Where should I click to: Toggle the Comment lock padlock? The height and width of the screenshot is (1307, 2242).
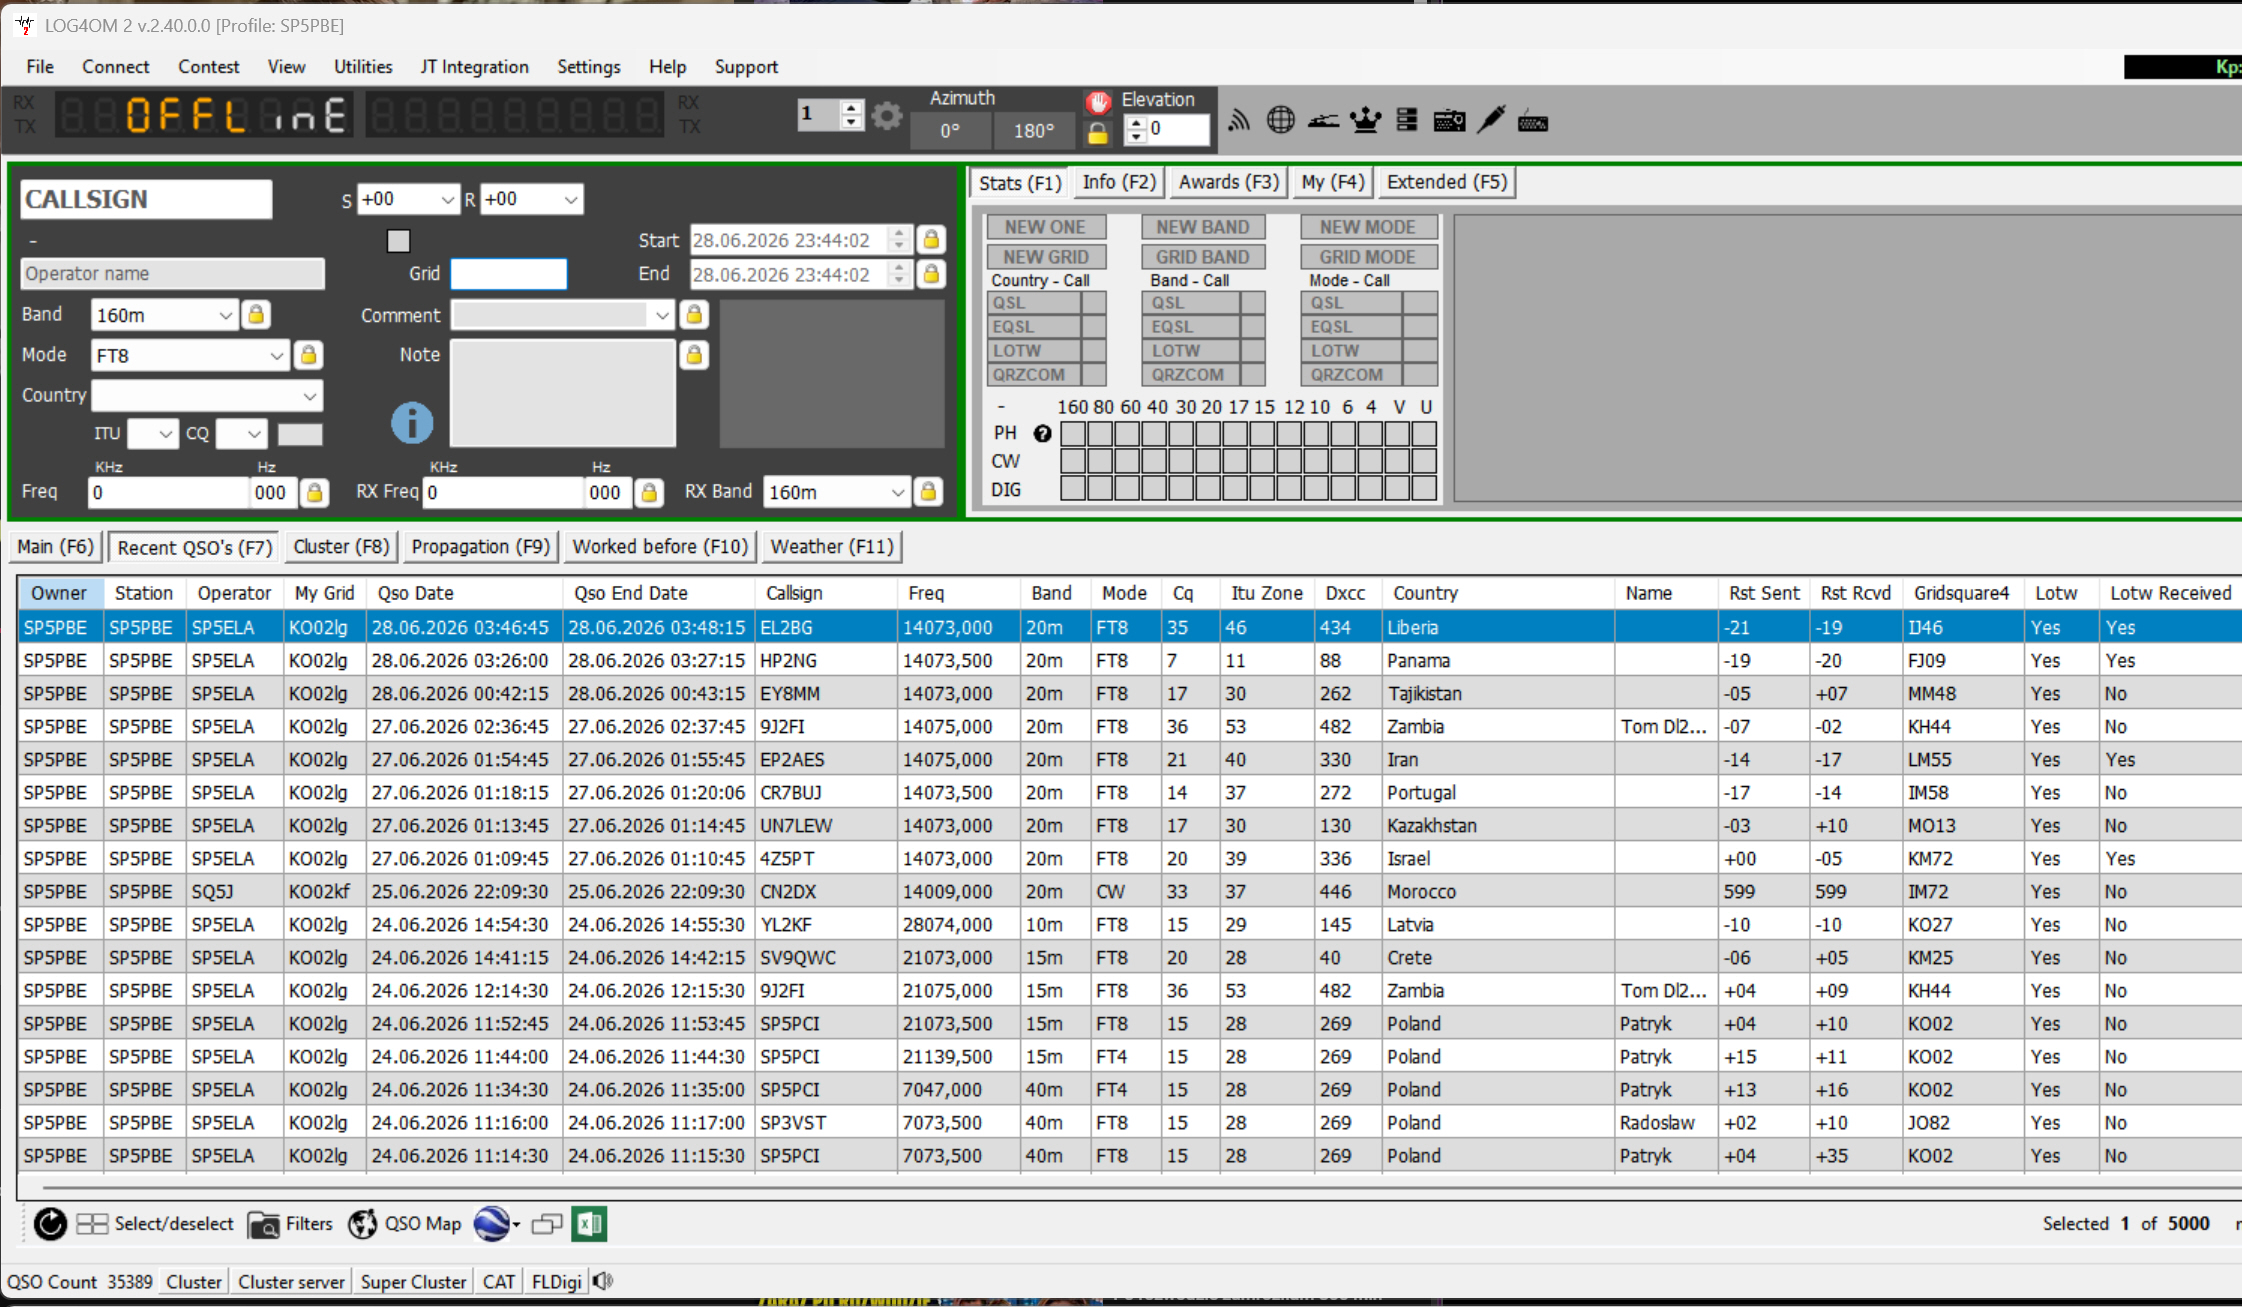pyautogui.click(x=694, y=315)
